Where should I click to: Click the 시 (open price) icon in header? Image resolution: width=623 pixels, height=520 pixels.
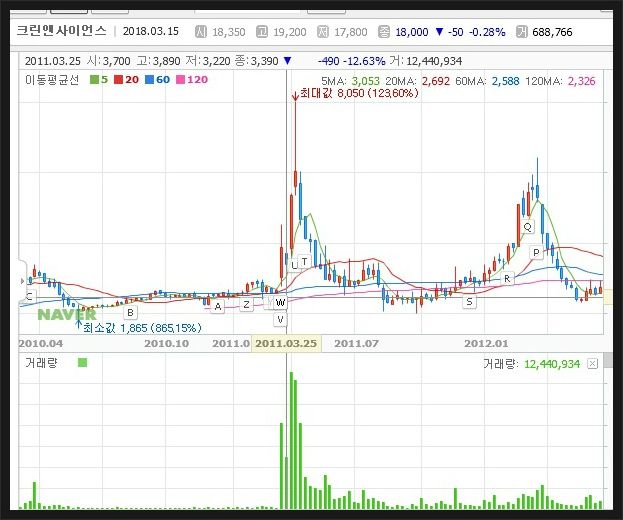(x=201, y=32)
